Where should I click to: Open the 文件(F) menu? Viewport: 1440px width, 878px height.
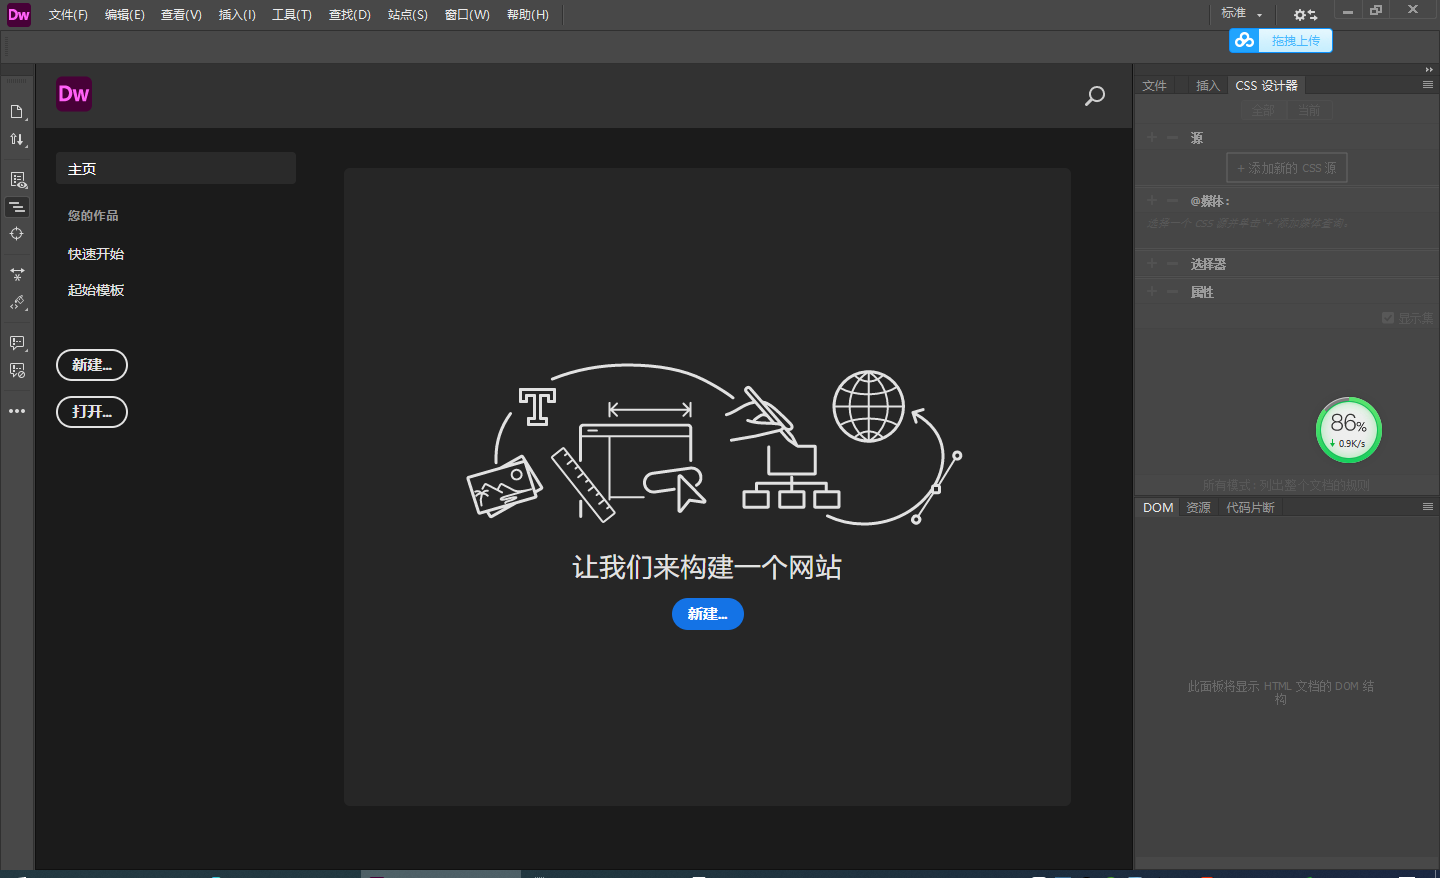[68, 15]
